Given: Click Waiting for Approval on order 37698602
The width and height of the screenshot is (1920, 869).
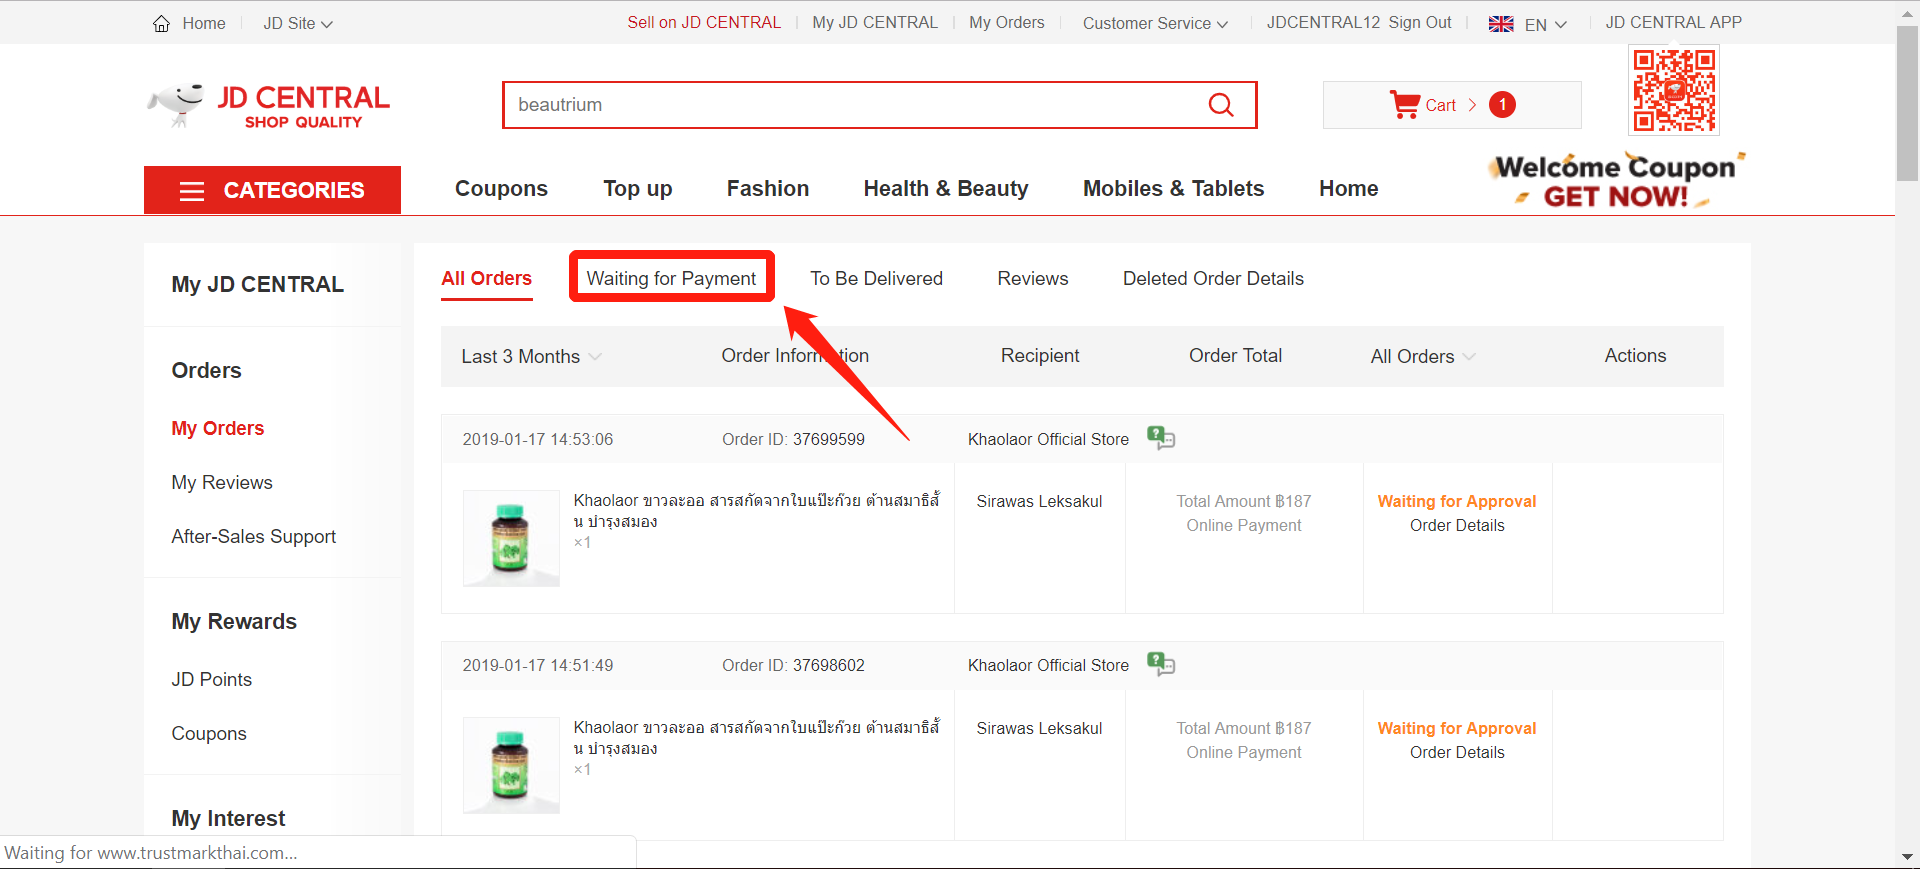Looking at the screenshot, I should (x=1457, y=728).
